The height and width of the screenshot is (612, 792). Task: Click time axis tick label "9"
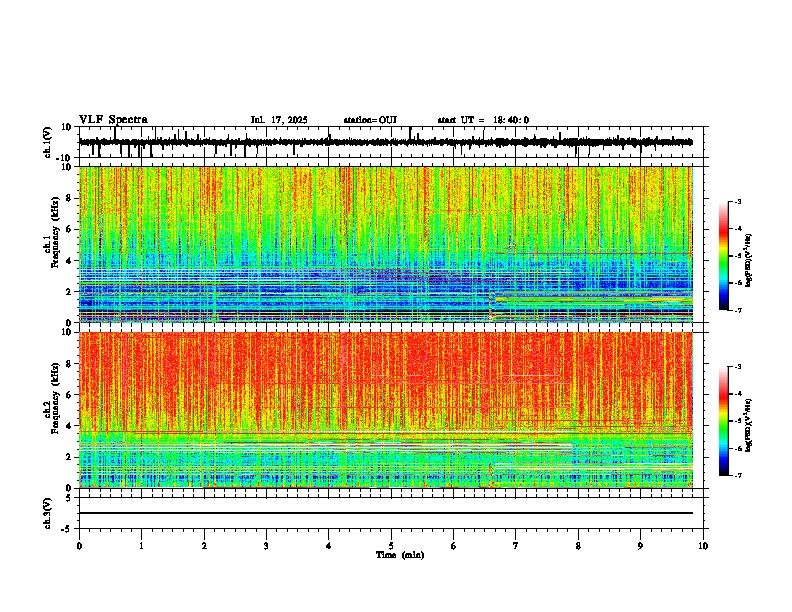(640, 546)
